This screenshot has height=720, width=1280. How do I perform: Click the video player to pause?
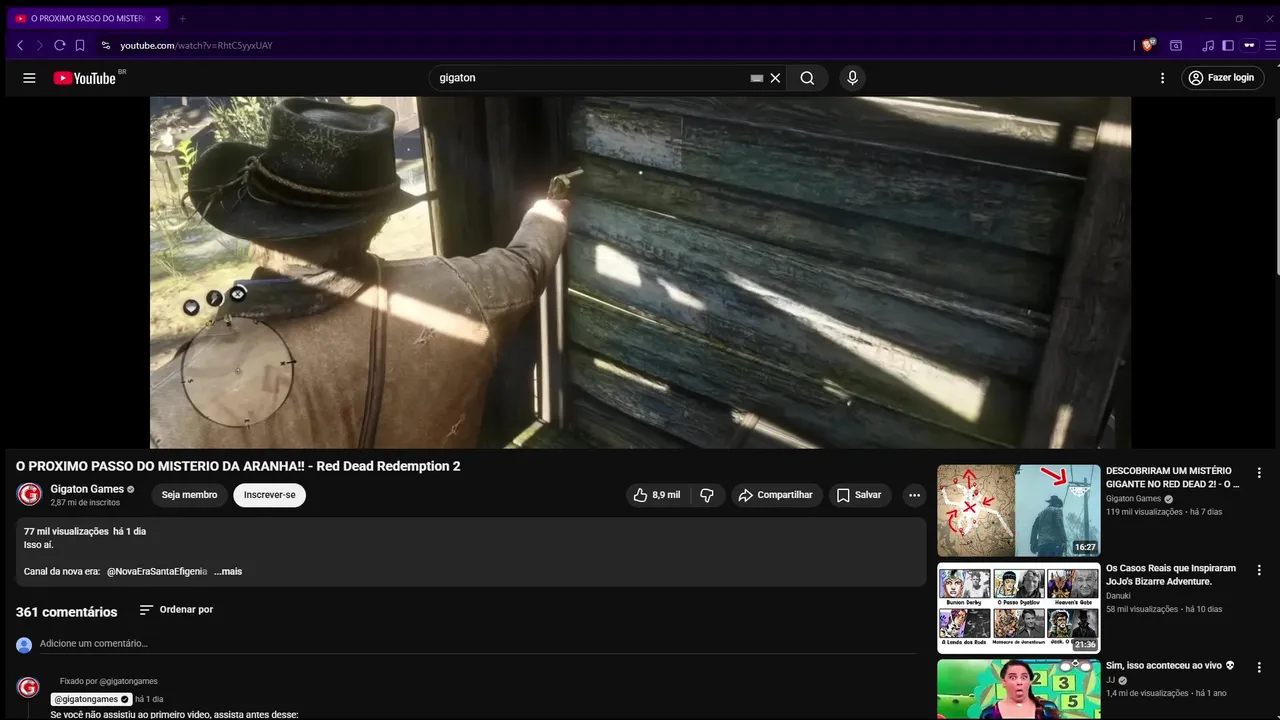tap(640, 272)
